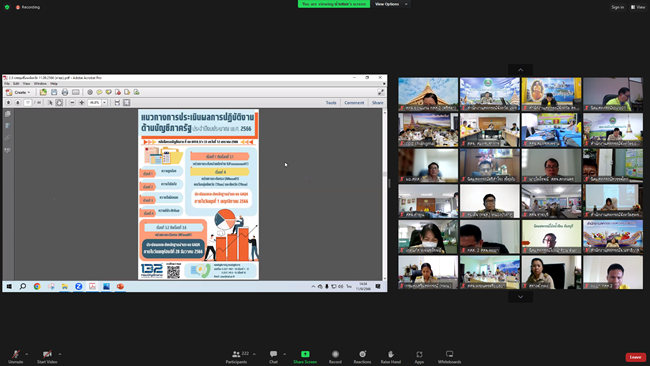Click the shared PDF page thumbnail
The width and height of the screenshot is (650, 366).
pyautogui.click(x=199, y=194)
